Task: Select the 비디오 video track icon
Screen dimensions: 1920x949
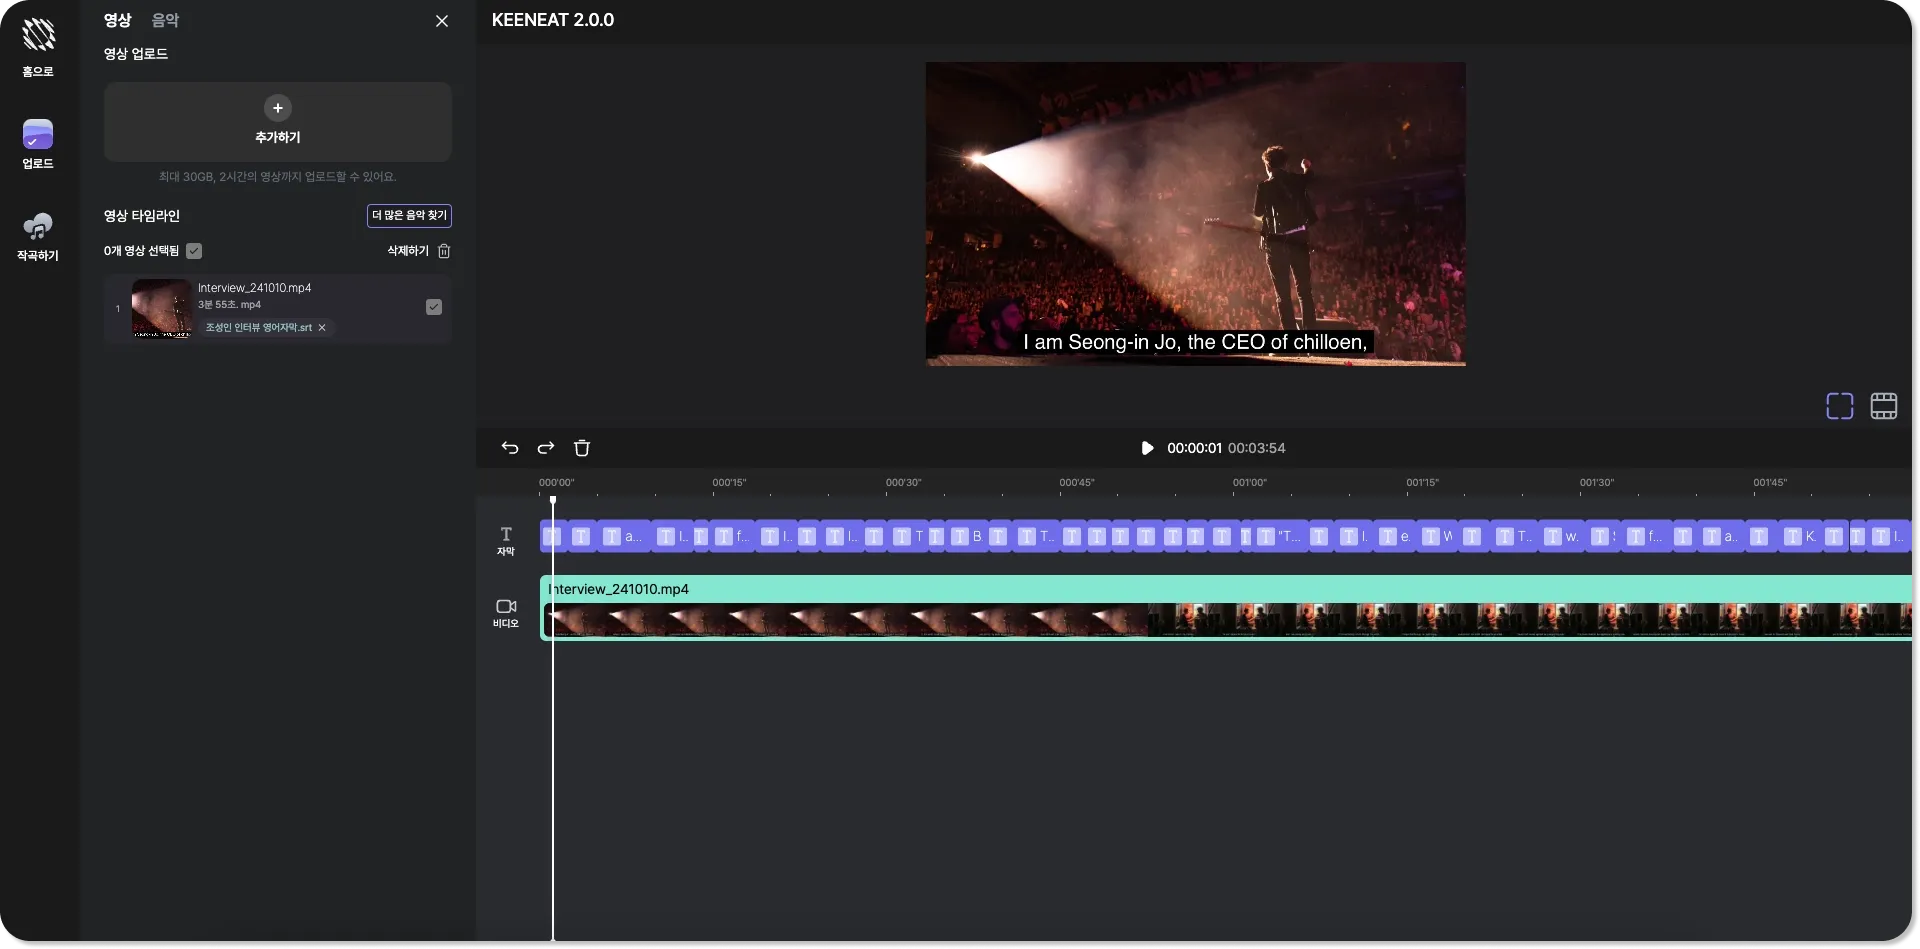Action: coord(506,613)
